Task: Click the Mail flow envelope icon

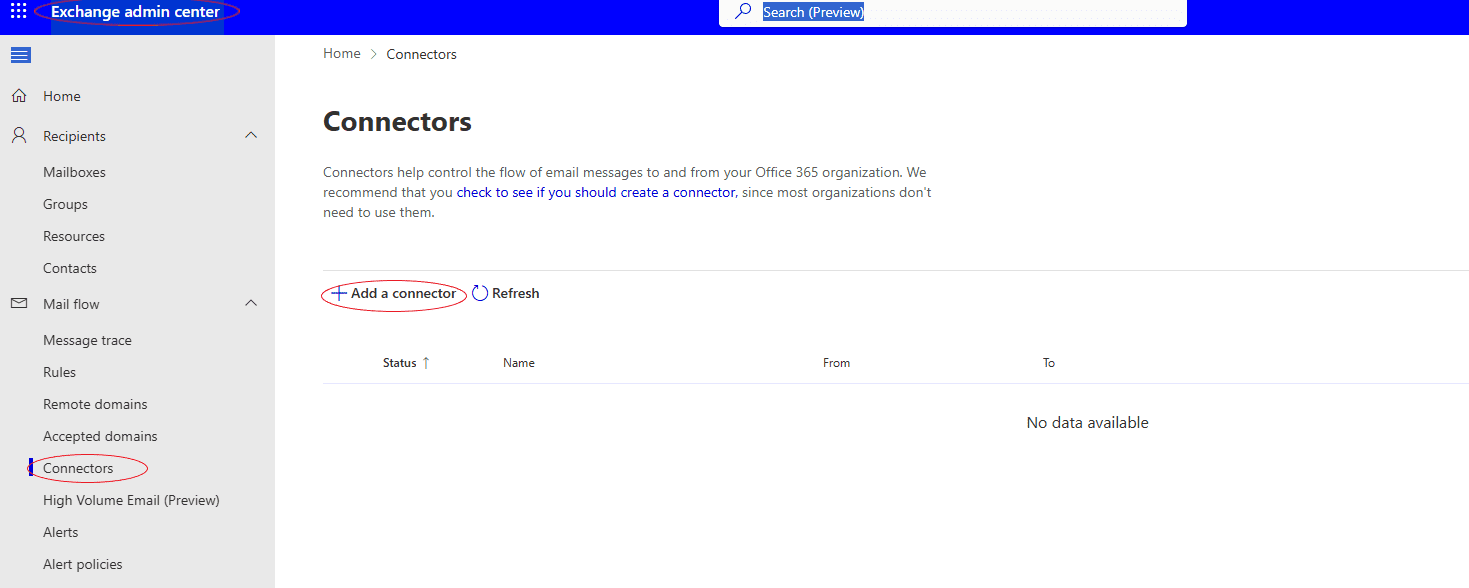Action: pyautogui.click(x=19, y=304)
